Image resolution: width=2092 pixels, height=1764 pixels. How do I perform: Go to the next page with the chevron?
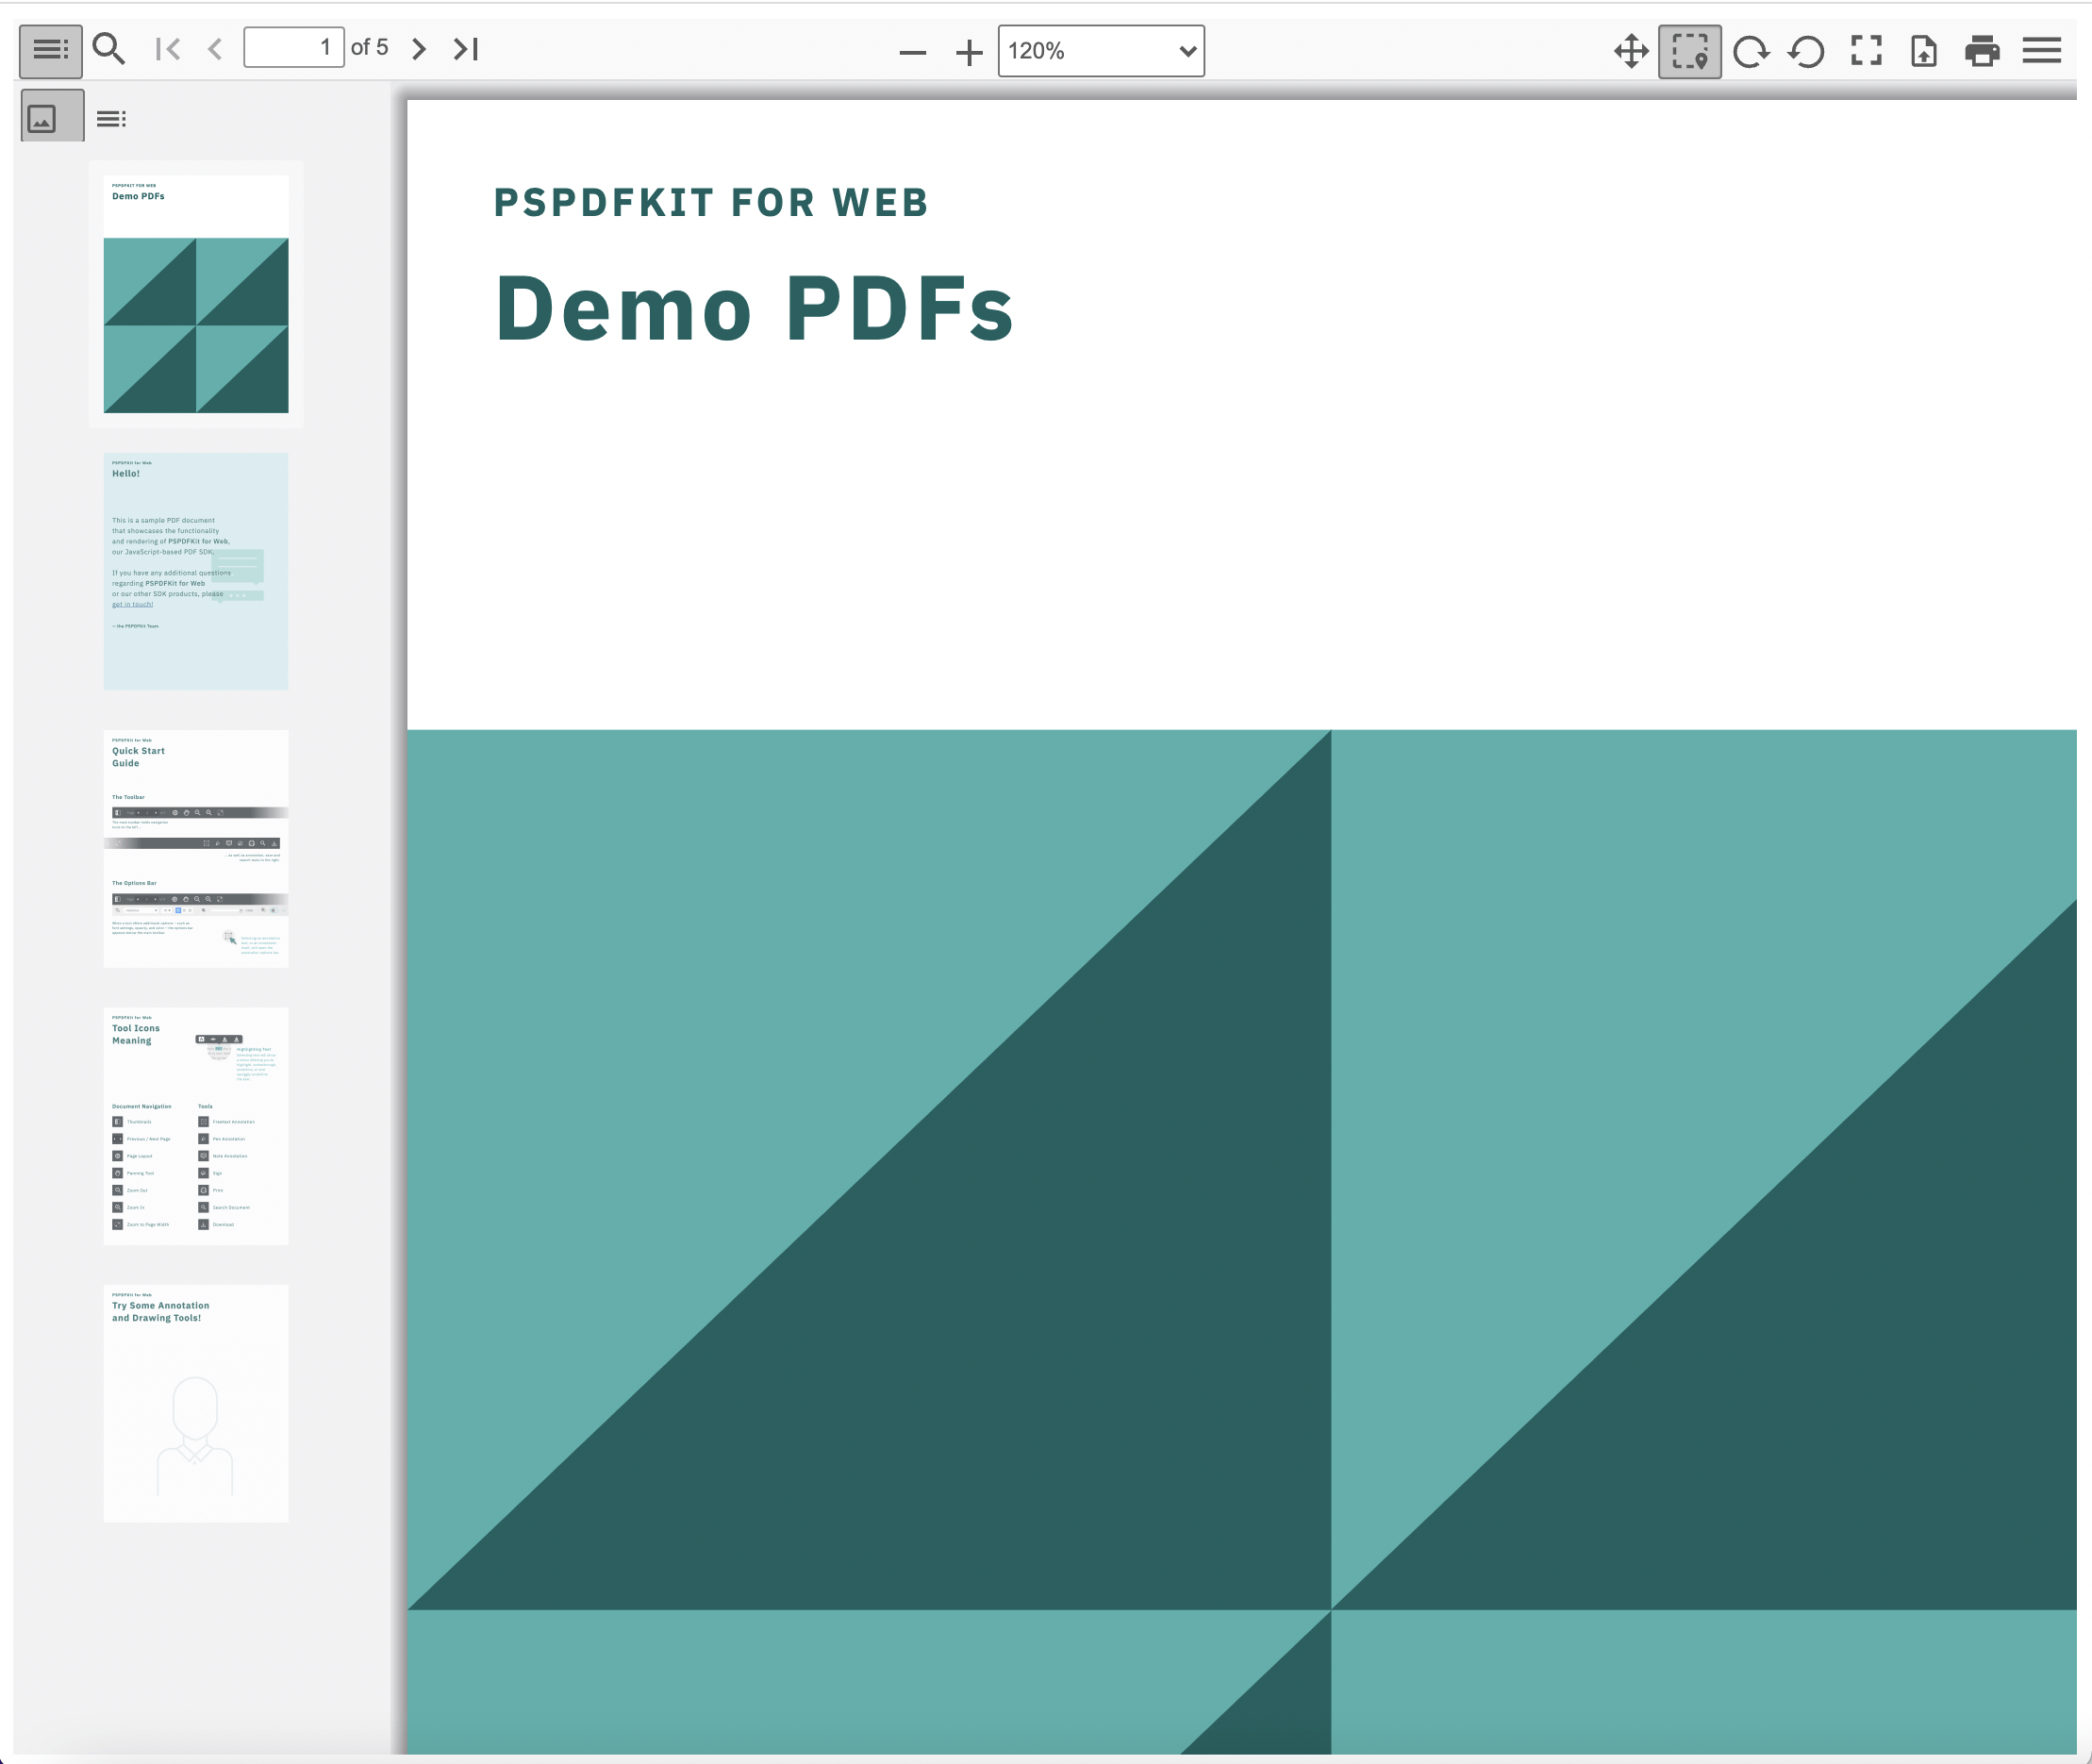click(x=418, y=48)
